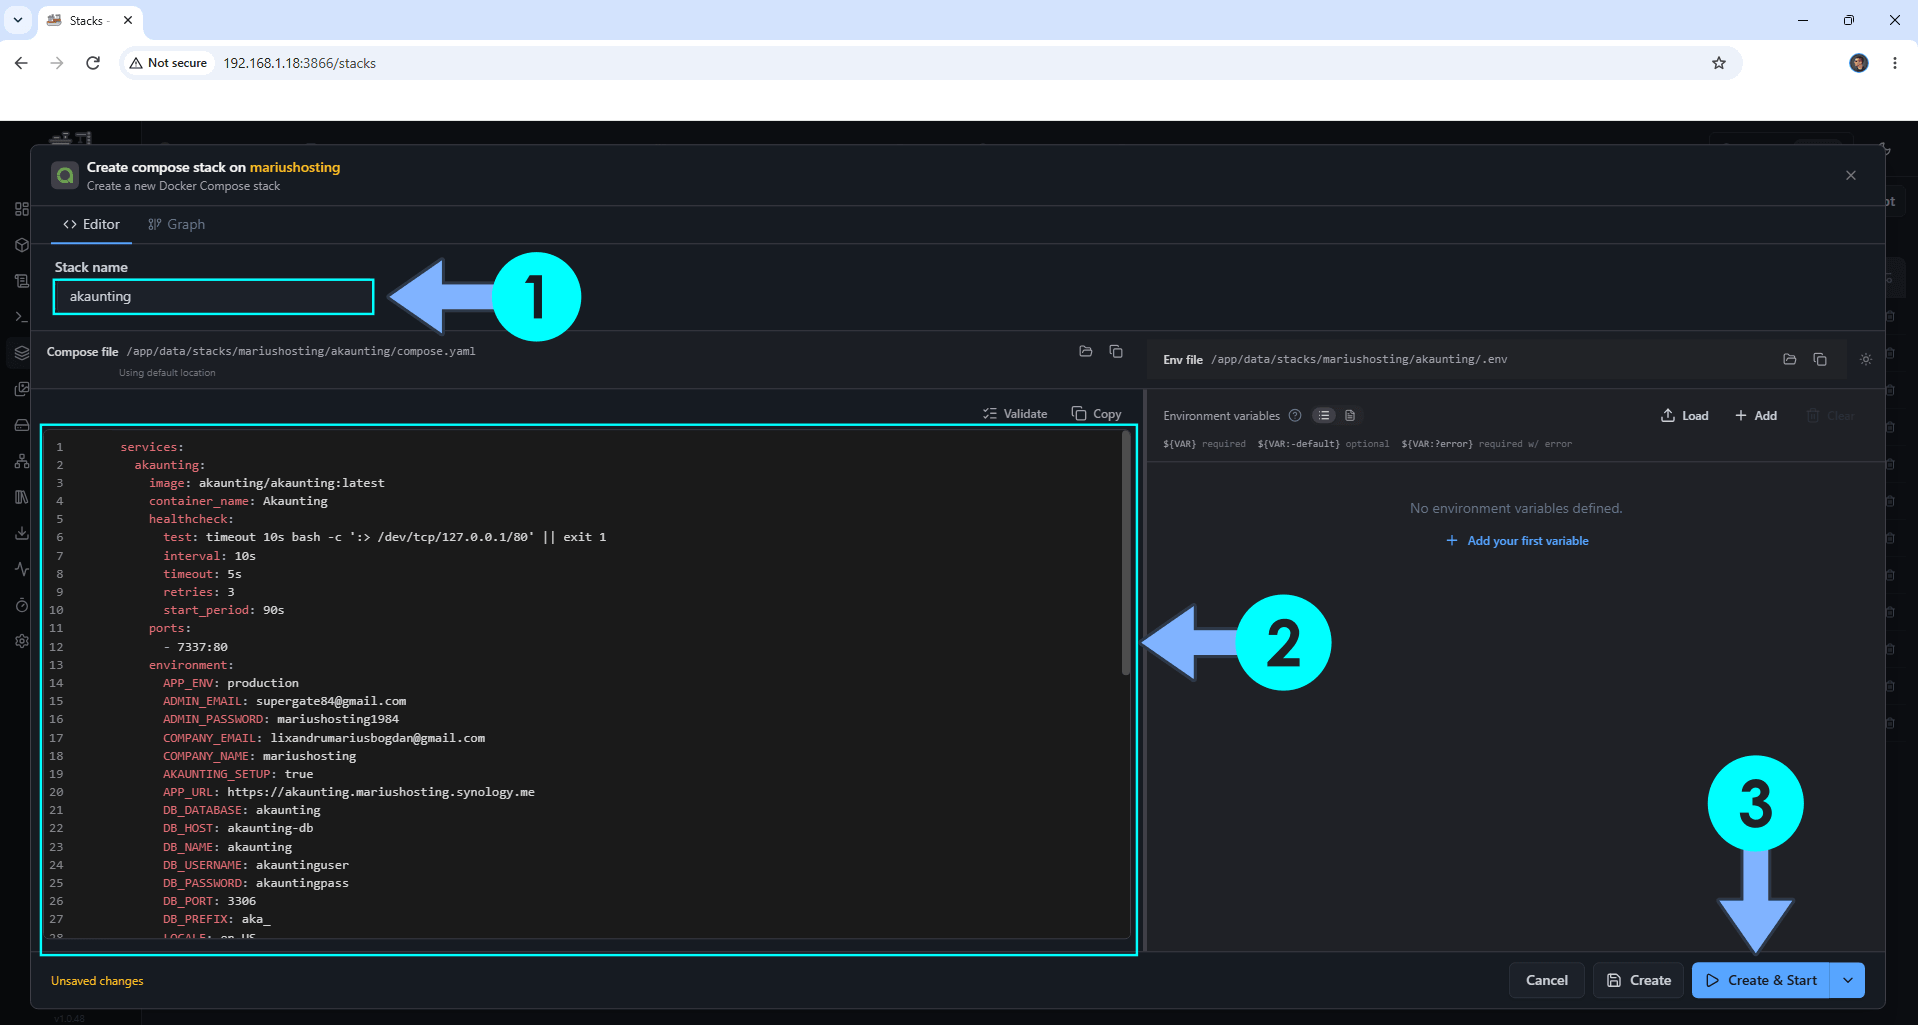Open activity pulse icon in background sidebar
This screenshot has width=1918, height=1025.
click(x=21, y=569)
